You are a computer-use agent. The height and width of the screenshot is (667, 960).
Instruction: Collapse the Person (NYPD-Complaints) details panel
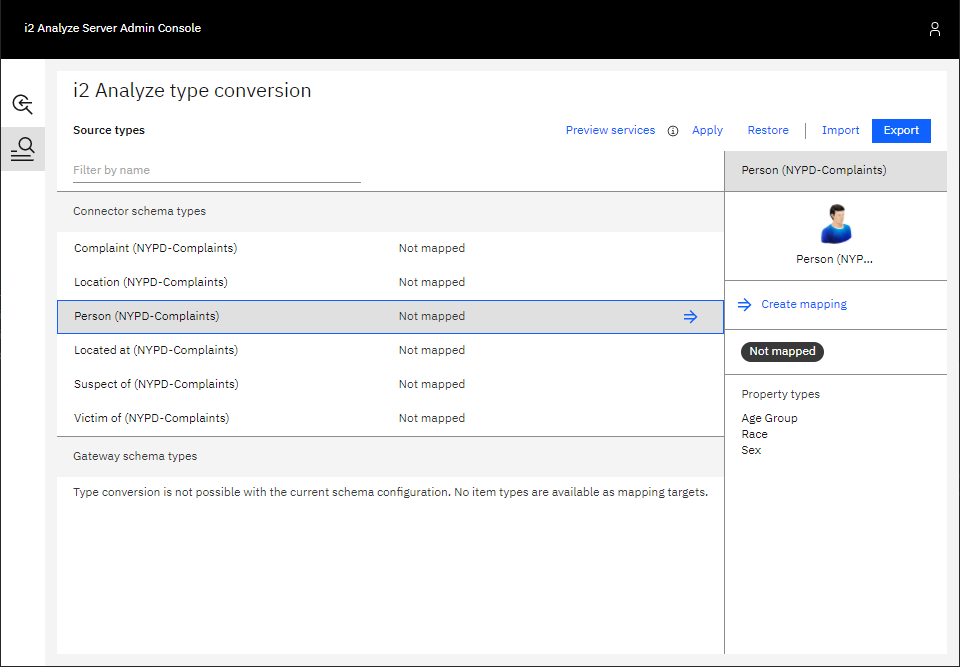coord(836,171)
